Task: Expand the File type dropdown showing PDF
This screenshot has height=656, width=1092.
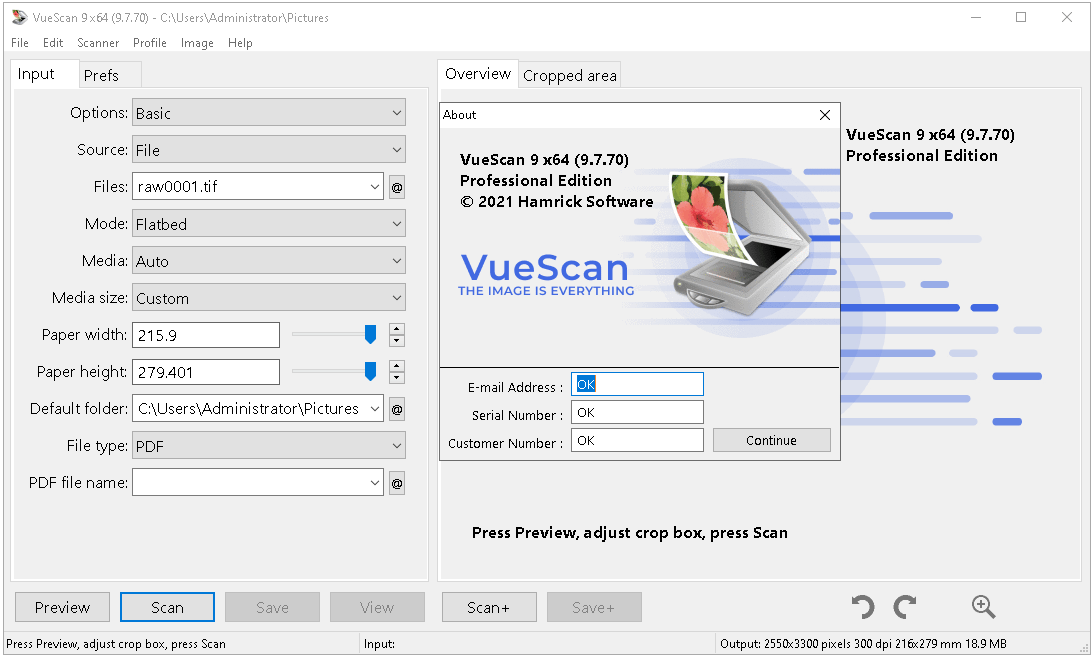Action: pos(269,446)
